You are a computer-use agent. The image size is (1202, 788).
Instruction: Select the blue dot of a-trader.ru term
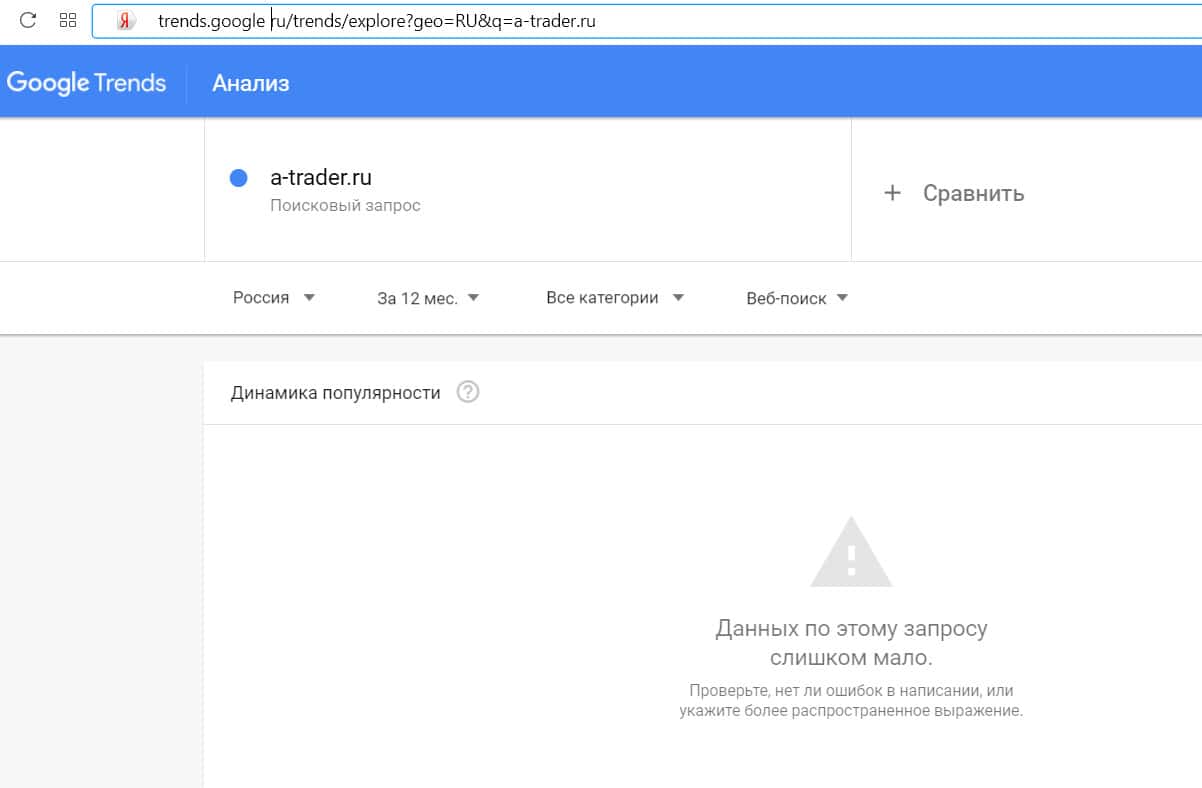(x=239, y=178)
